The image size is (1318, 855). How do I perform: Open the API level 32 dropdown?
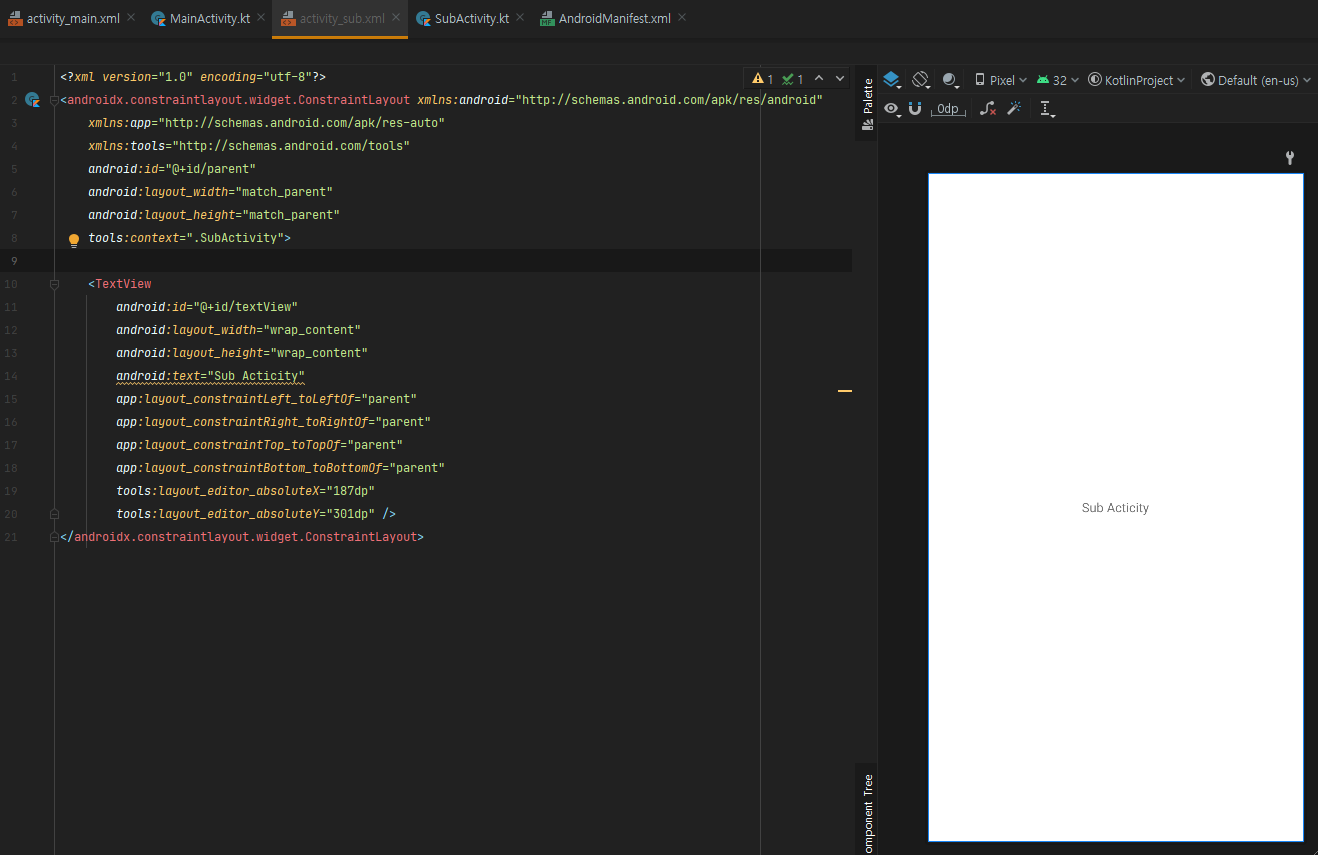(x=1058, y=80)
